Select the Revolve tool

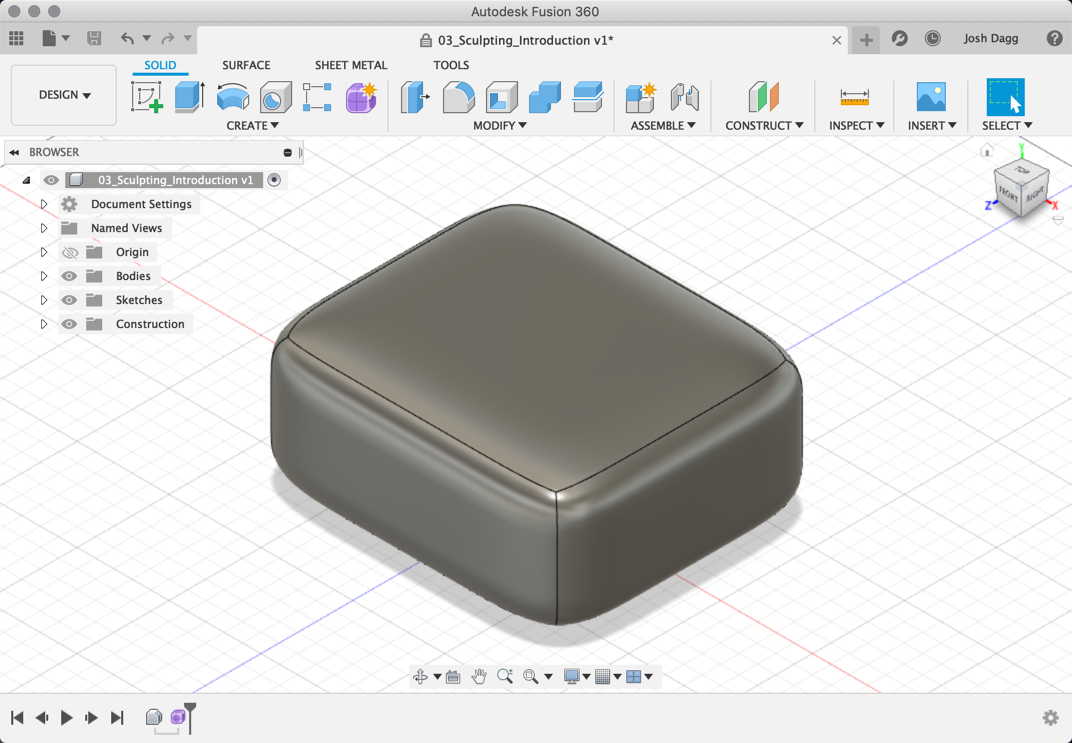click(x=232, y=96)
